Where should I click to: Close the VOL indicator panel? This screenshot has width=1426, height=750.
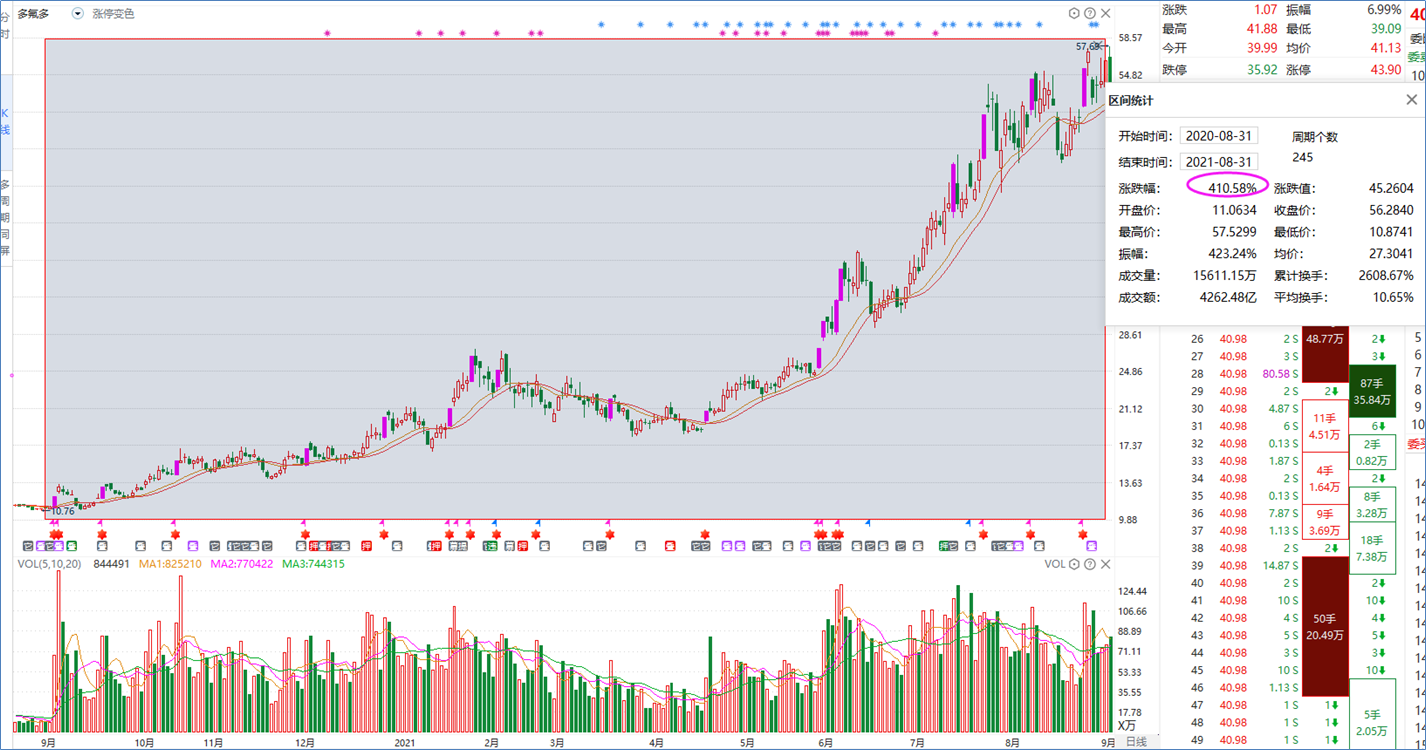1105,564
